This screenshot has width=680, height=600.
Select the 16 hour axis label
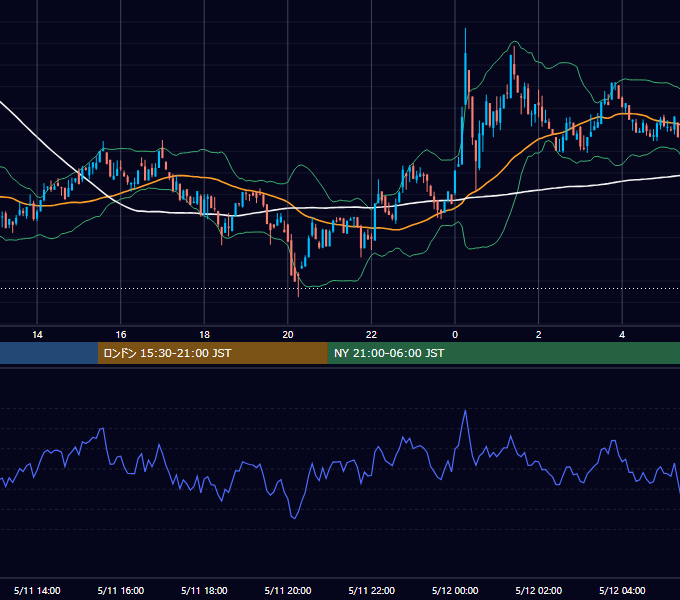click(x=121, y=335)
